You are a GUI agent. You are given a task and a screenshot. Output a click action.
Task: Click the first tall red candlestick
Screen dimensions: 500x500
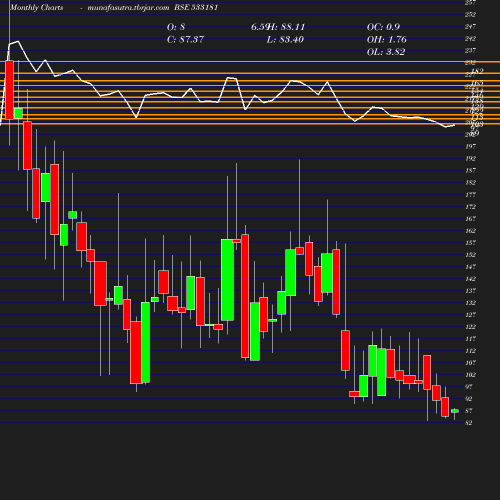[x=9, y=90]
